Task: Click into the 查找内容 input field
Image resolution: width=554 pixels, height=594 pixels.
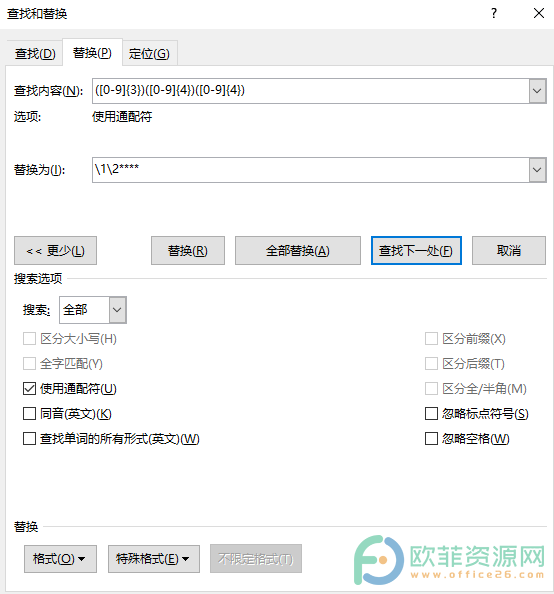Action: point(310,91)
